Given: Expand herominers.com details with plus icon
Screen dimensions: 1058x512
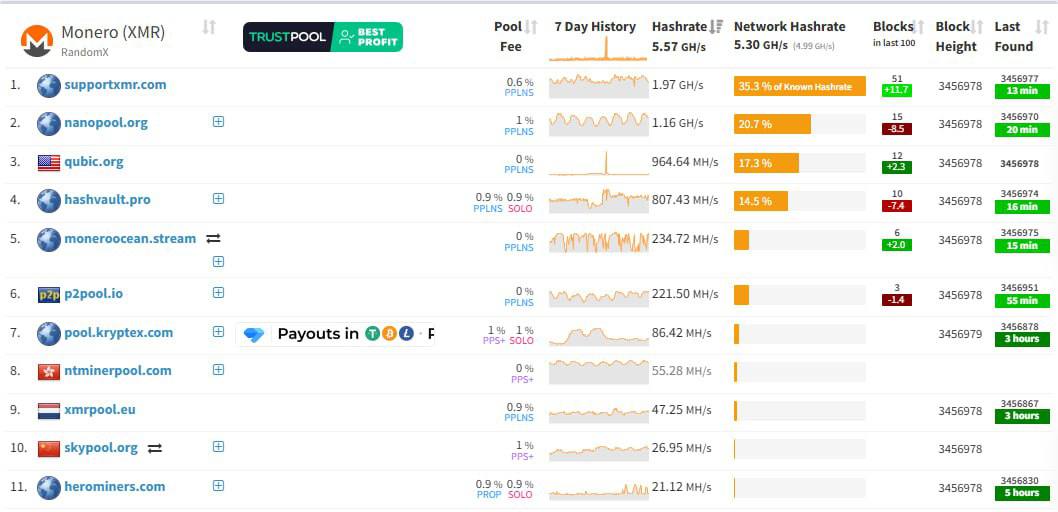Looking at the screenshot, I should pos(218,485).
